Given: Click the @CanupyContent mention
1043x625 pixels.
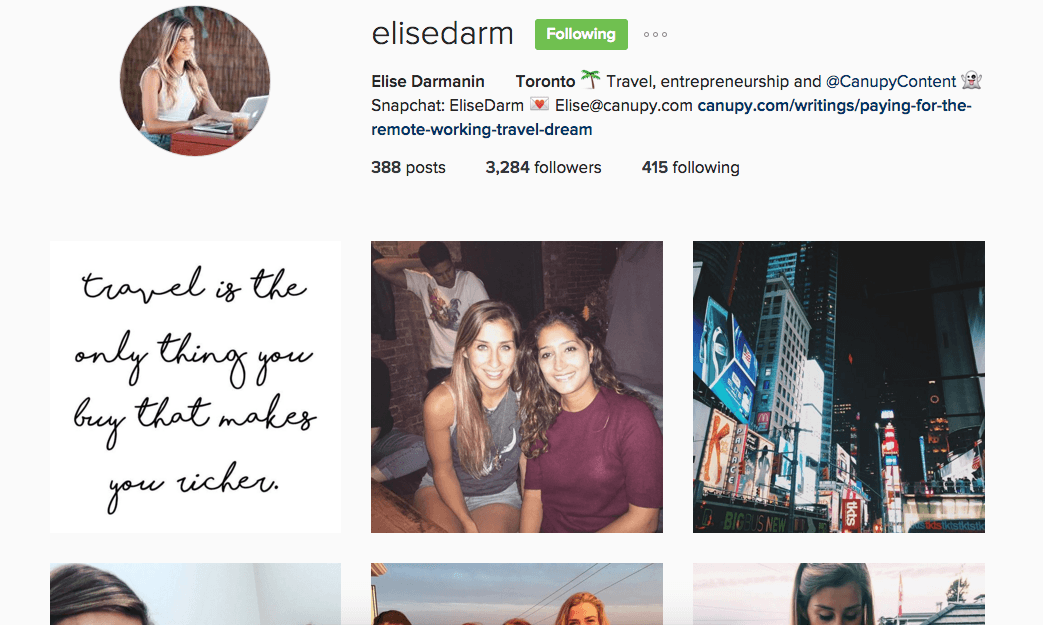Looking at the screenshot, I should point(891,81).
